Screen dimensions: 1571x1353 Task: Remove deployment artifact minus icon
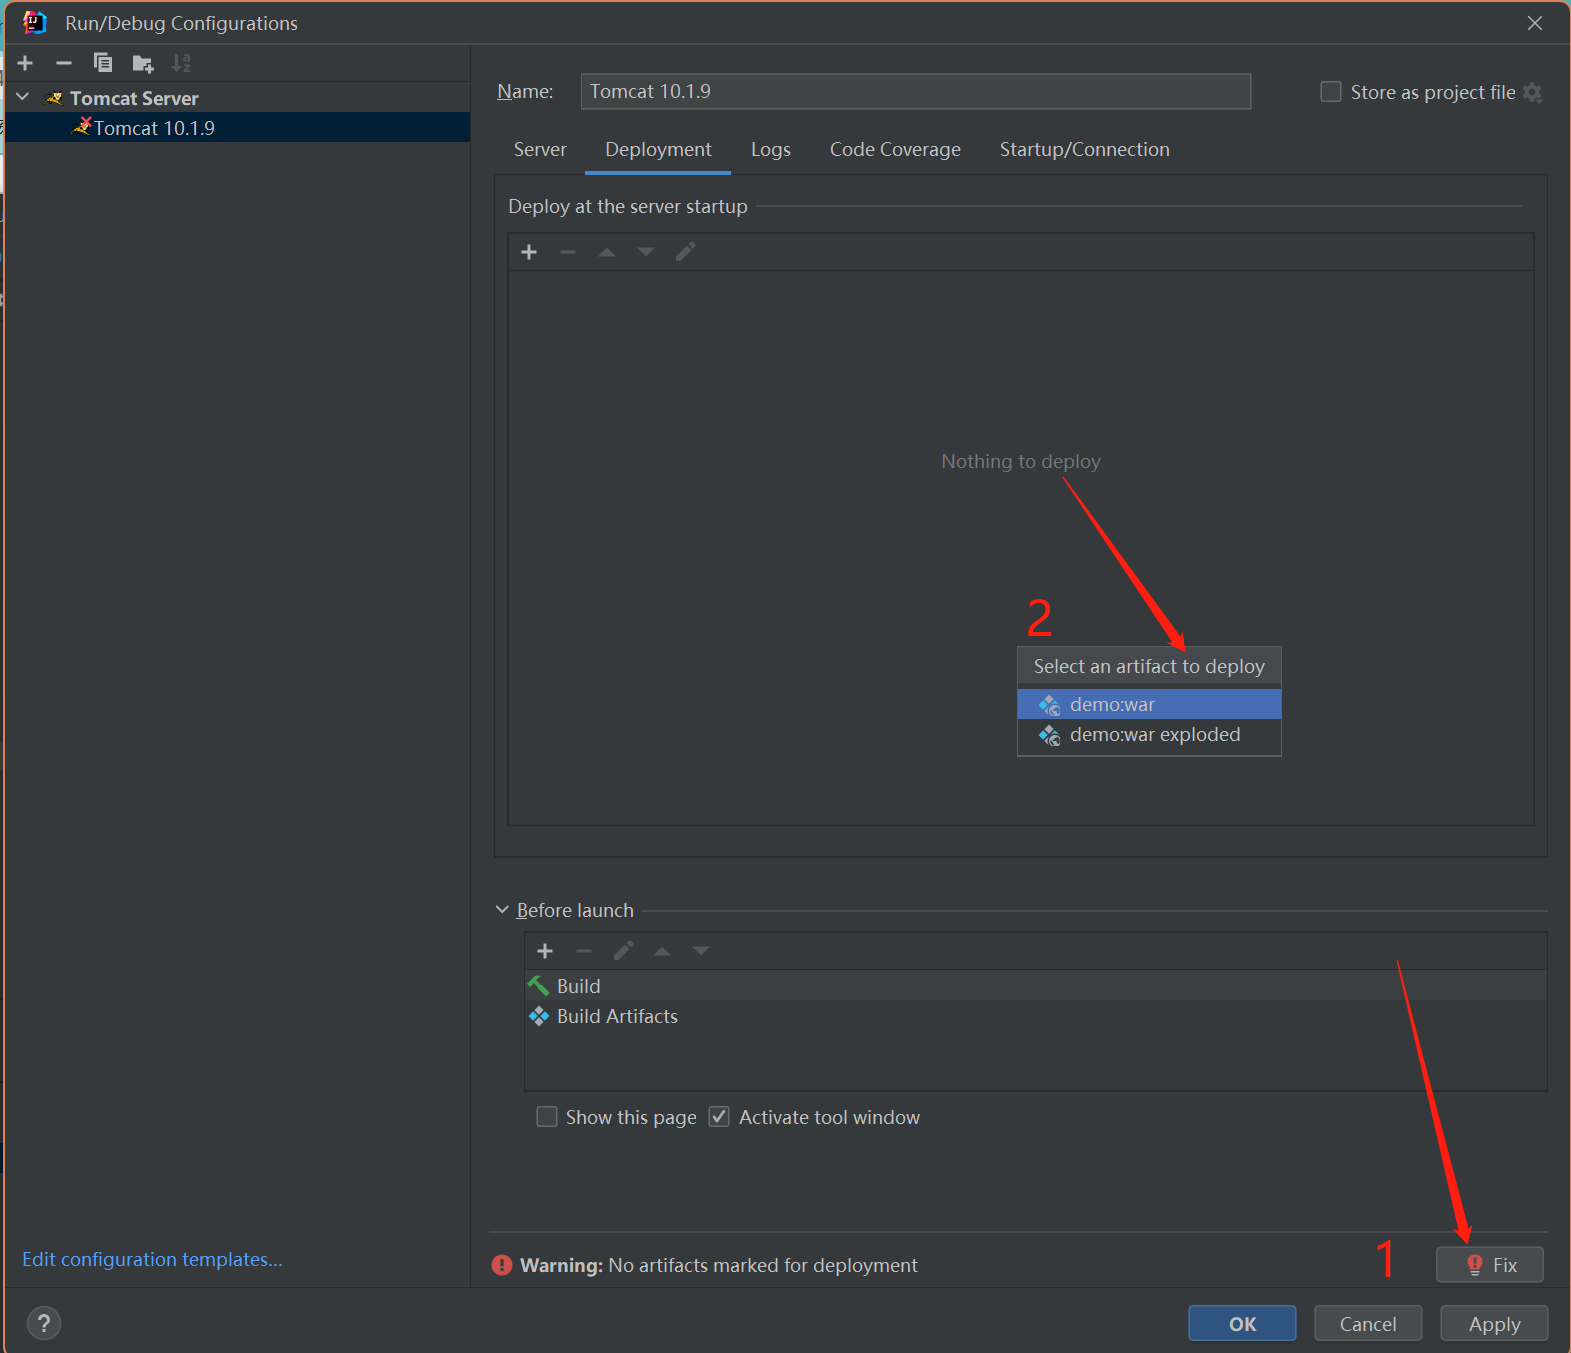coord(568,252)
